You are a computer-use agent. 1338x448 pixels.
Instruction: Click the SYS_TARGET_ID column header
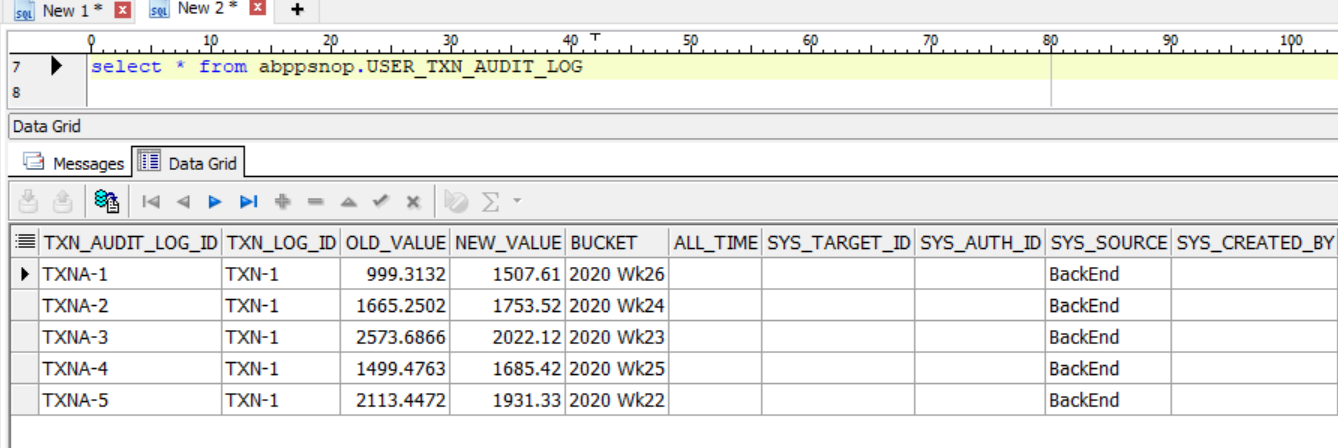(839, 242)
